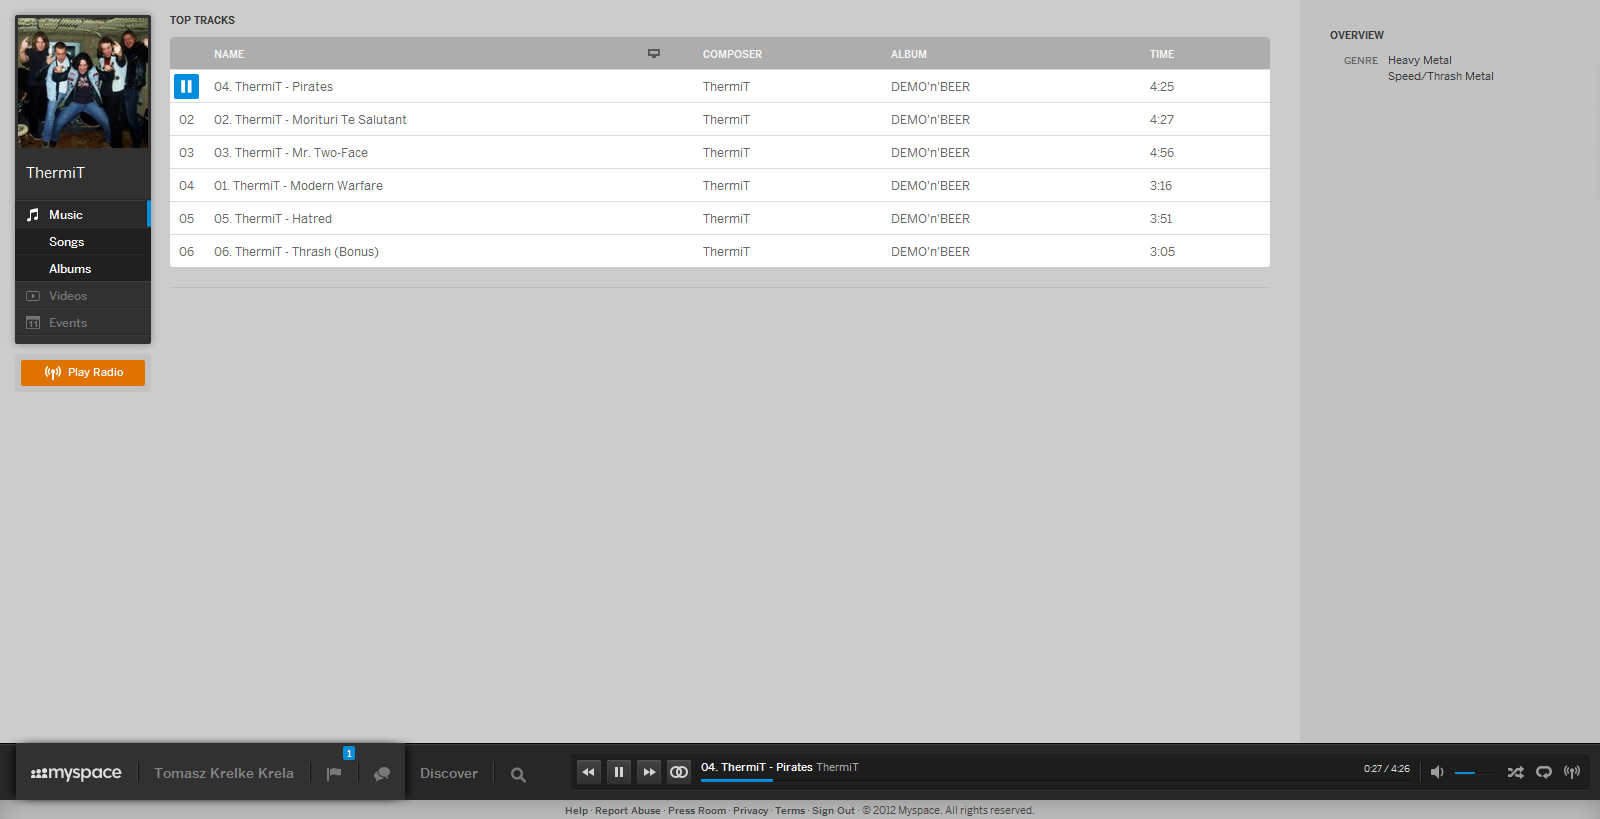Pause the playing track in the Pirates row
1600x819 pixels.
point(186,86)
